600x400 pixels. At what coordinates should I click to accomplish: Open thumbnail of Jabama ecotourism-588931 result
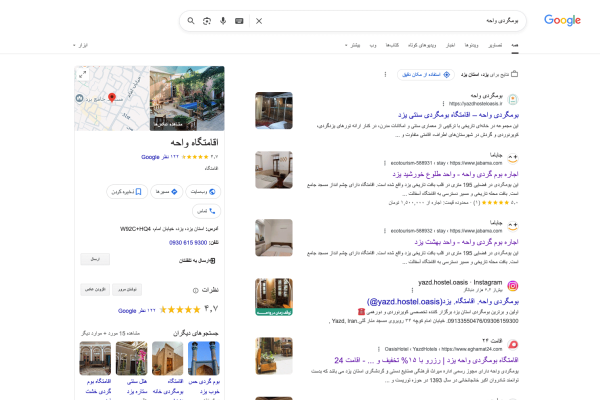pos(274,170)
